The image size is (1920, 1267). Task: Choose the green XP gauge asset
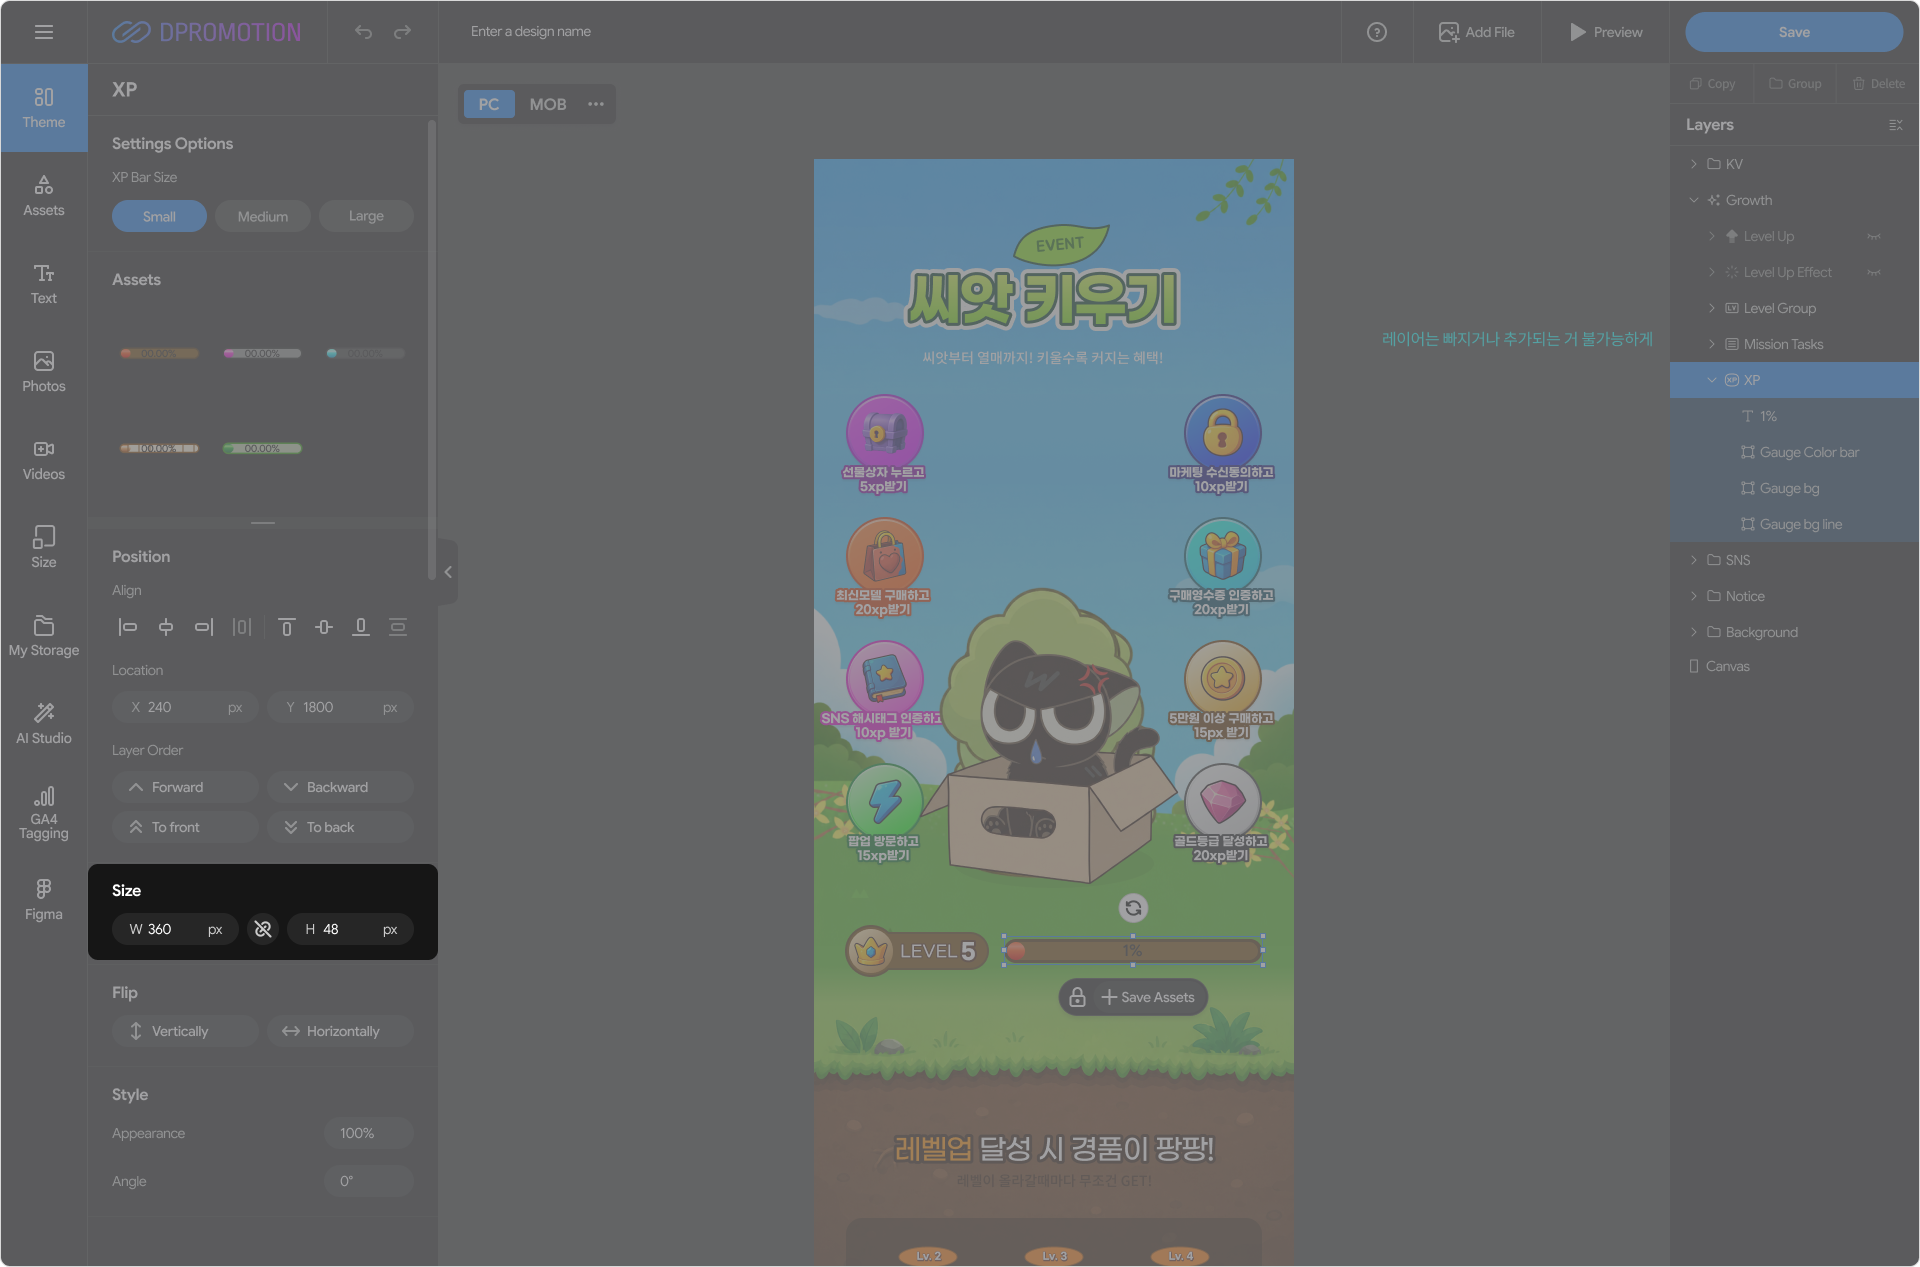click(x=262, y=448)
